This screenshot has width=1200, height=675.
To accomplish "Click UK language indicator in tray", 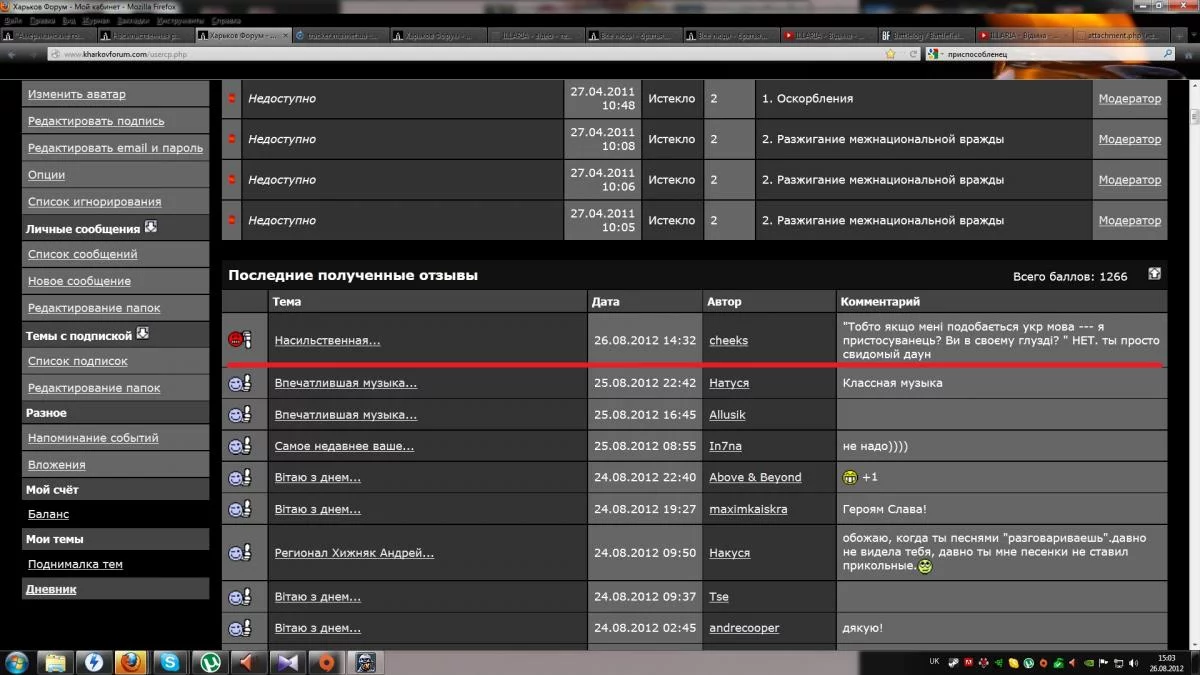I will [934, 662].
